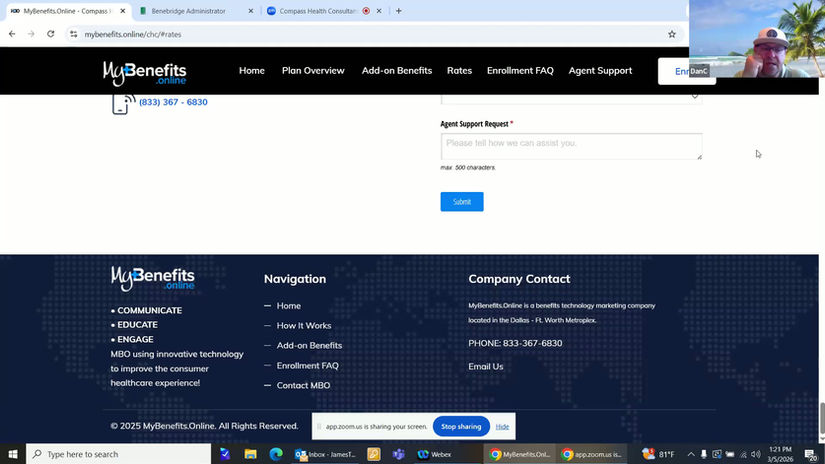Open the notification center icon

point(811,454)
